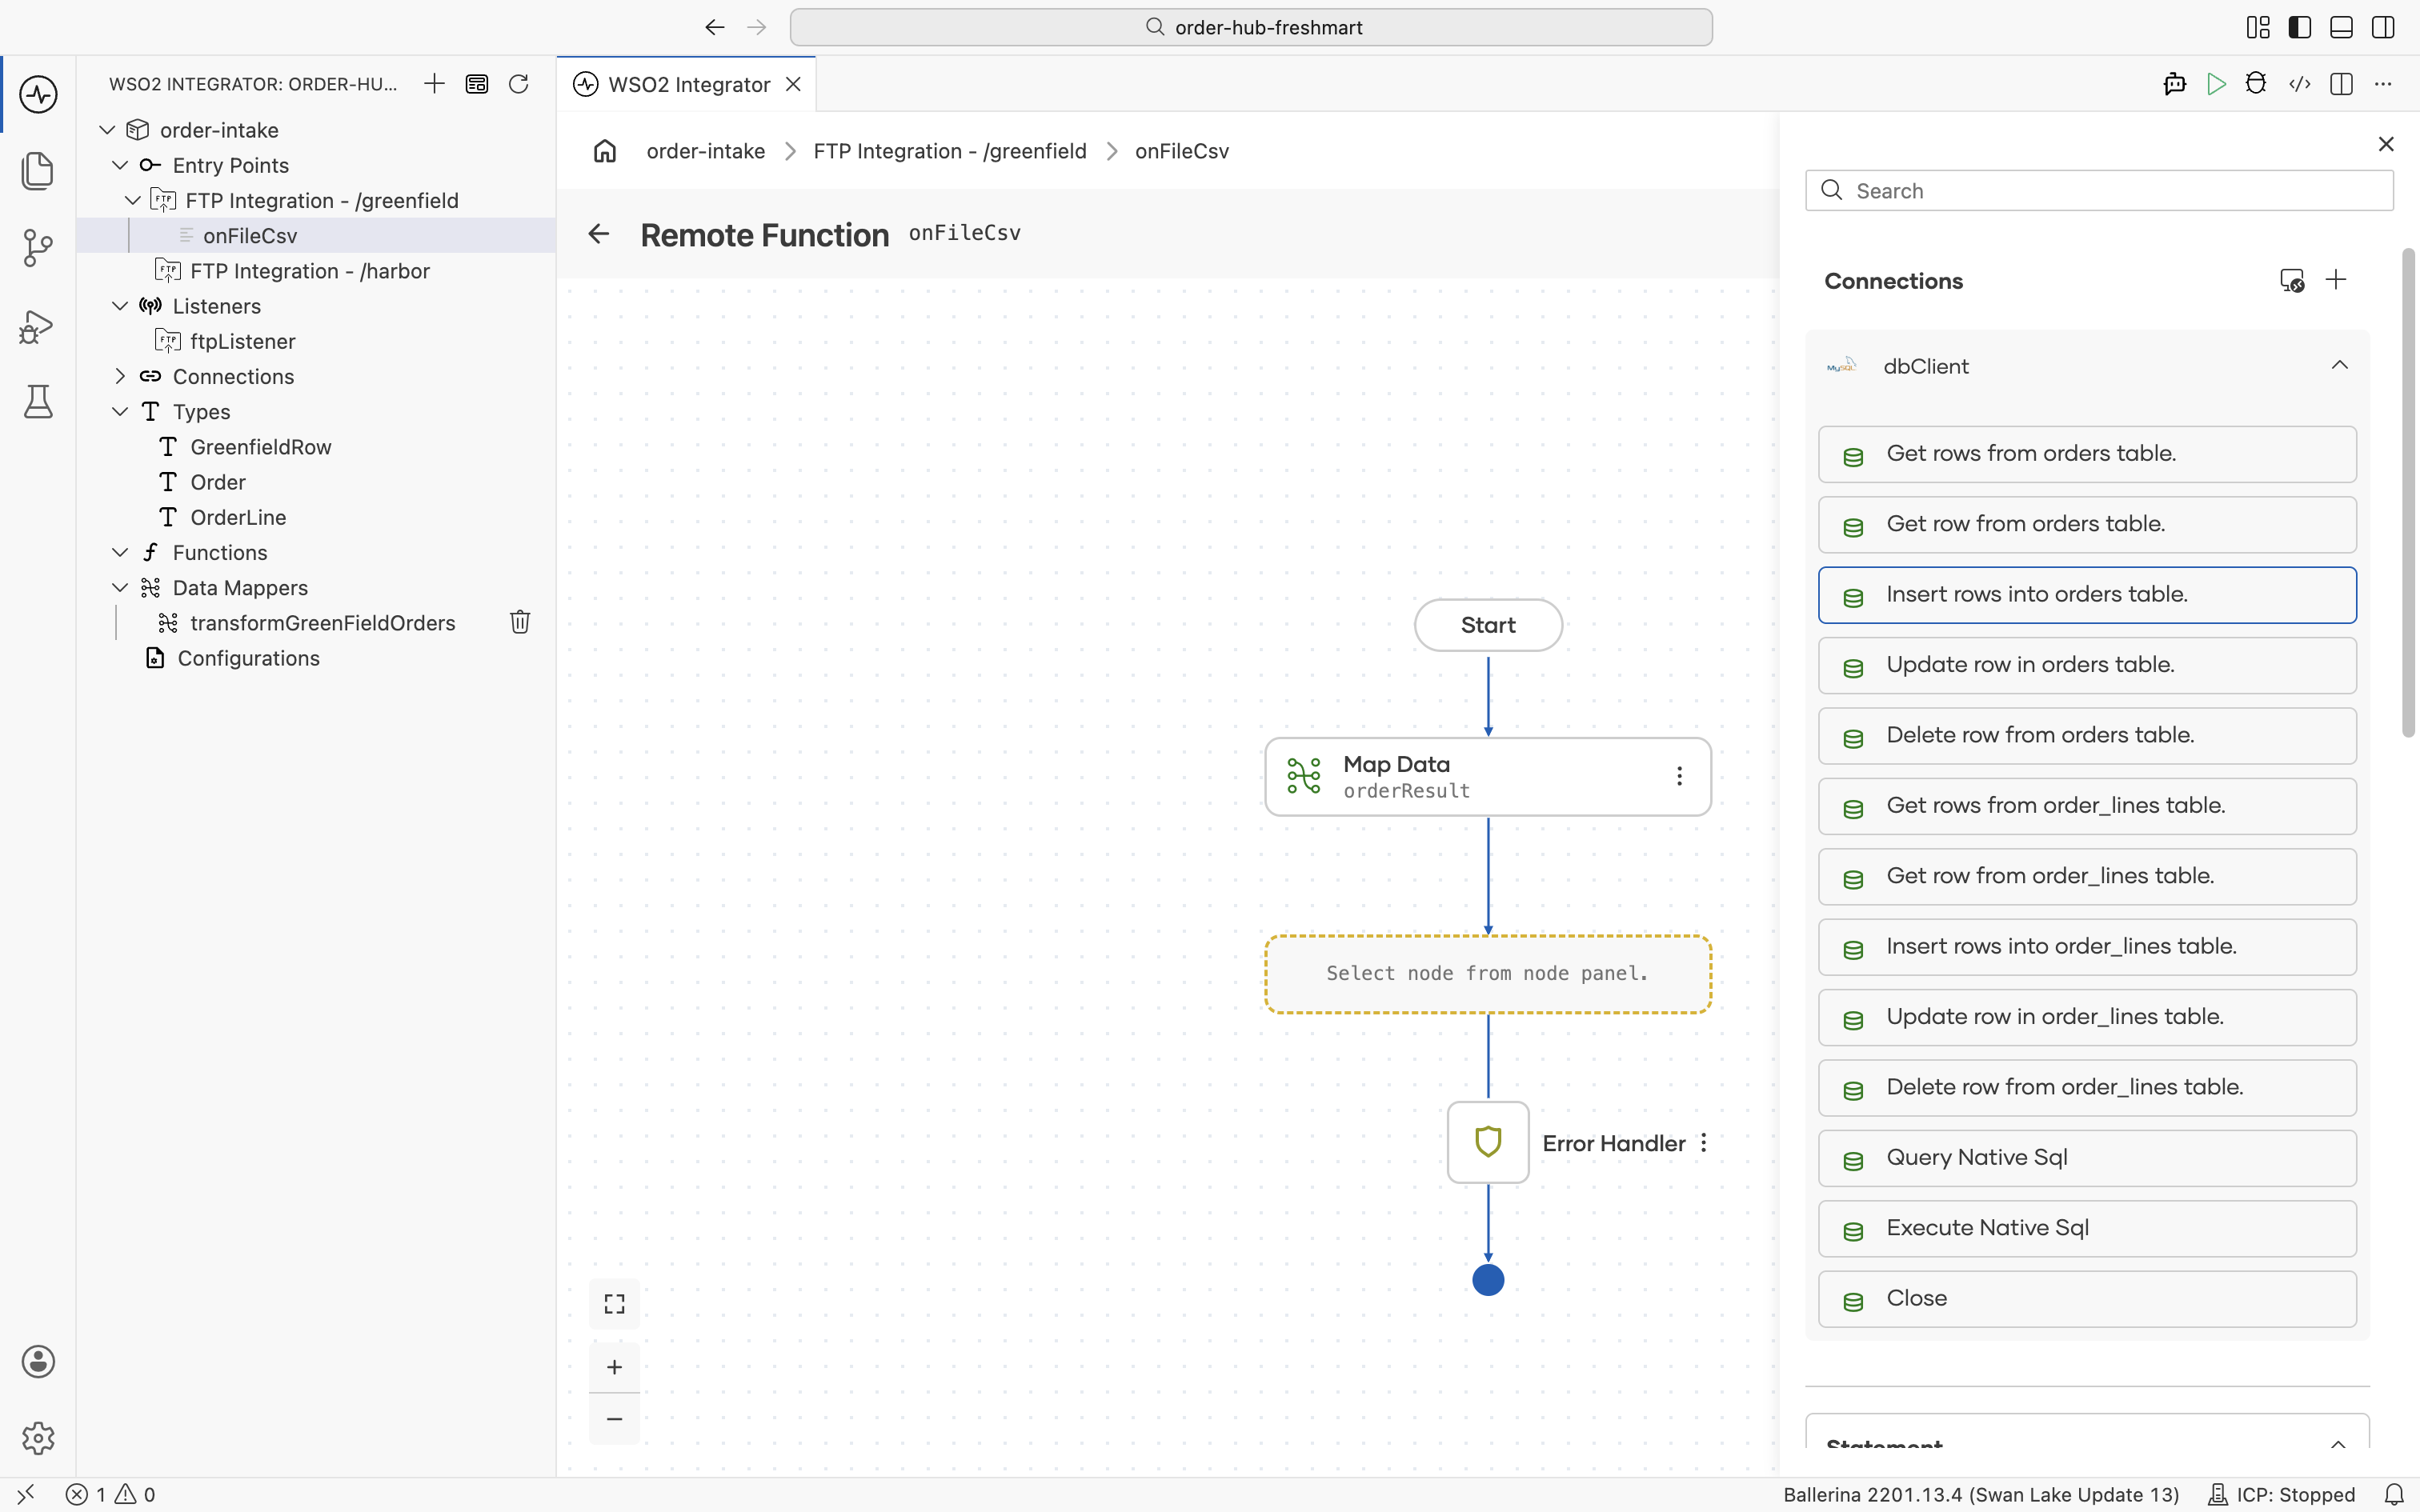Toggle the bottom panel layout button
Image resolution: width=2420 pixels, height=1512 pixels.
pos(2341,27)
